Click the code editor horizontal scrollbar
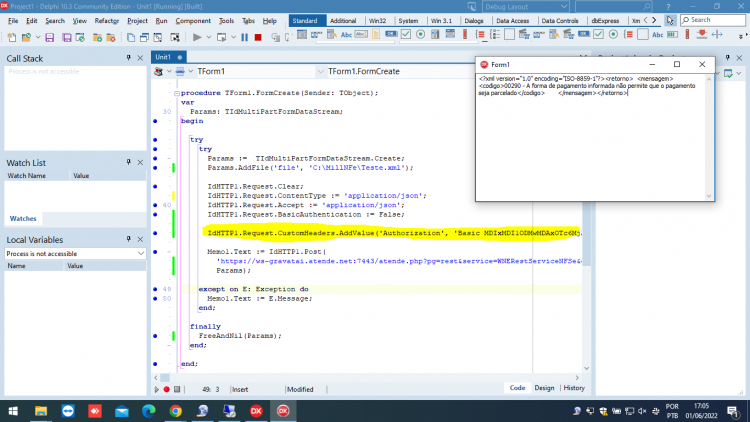The width and height of the screenshot is (750, 422). pos(366,378)
